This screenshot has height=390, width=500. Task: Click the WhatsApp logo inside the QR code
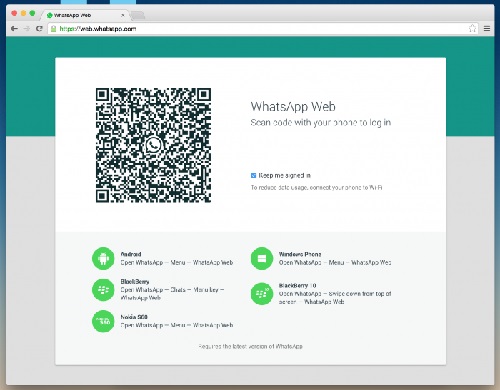[153, 145]
